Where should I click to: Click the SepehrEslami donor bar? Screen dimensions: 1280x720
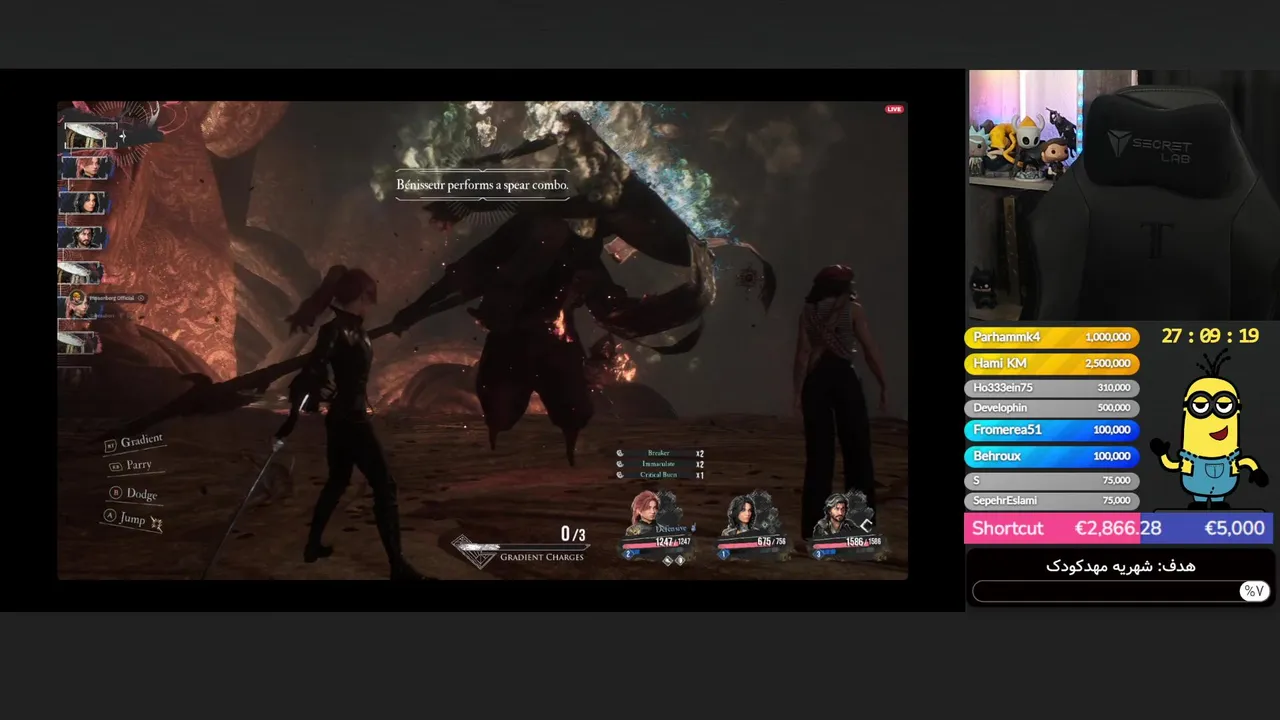pos(1051,500)
